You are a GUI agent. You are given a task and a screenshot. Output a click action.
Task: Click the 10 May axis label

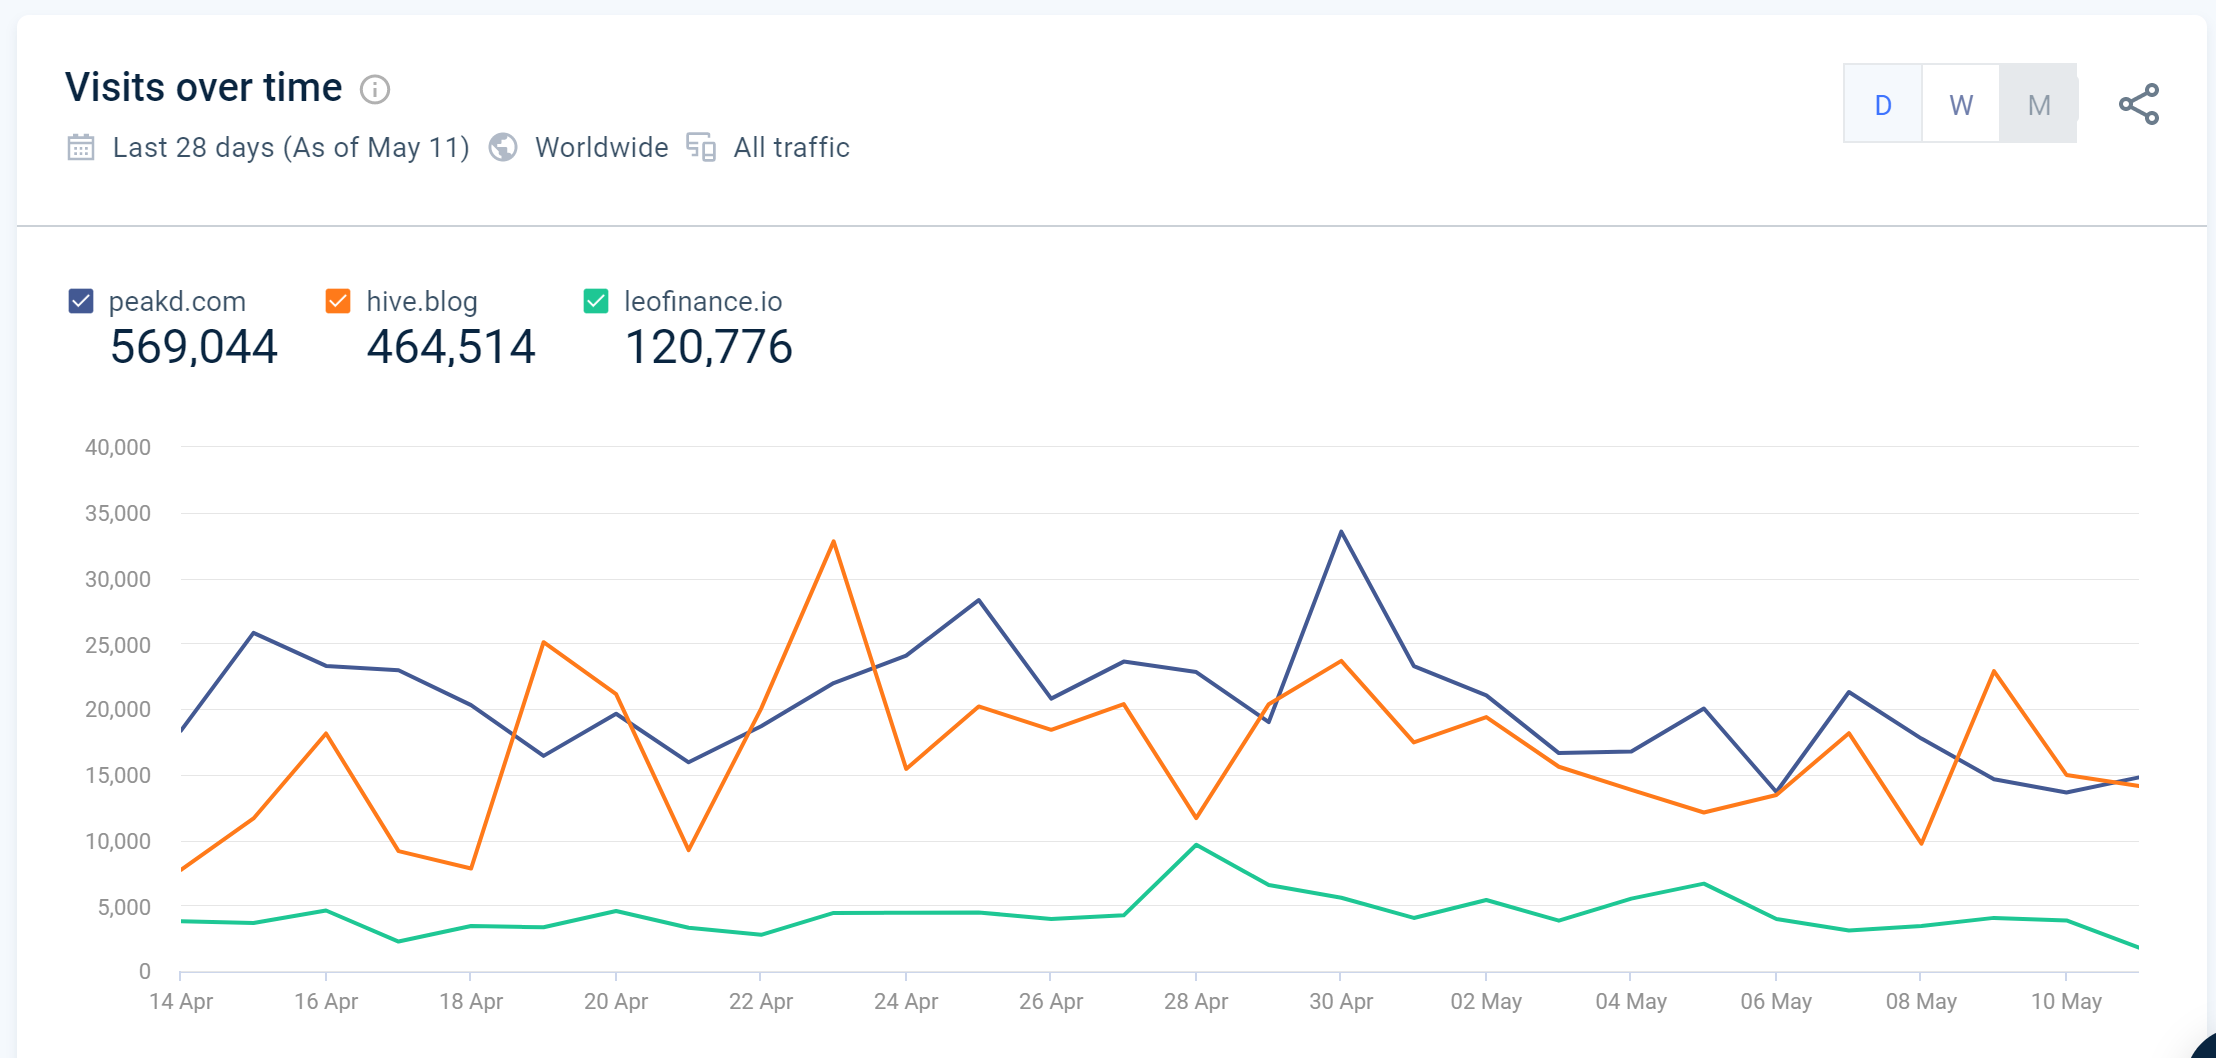point(2066,1001)
